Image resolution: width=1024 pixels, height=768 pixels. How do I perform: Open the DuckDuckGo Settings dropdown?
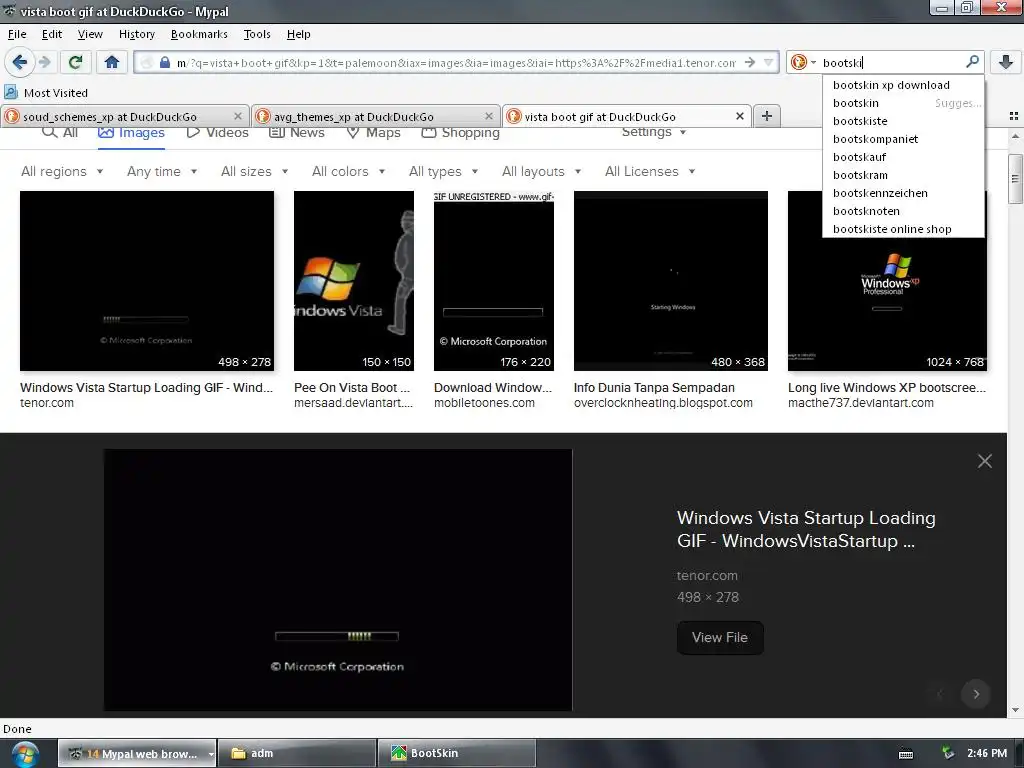(654, 132)
